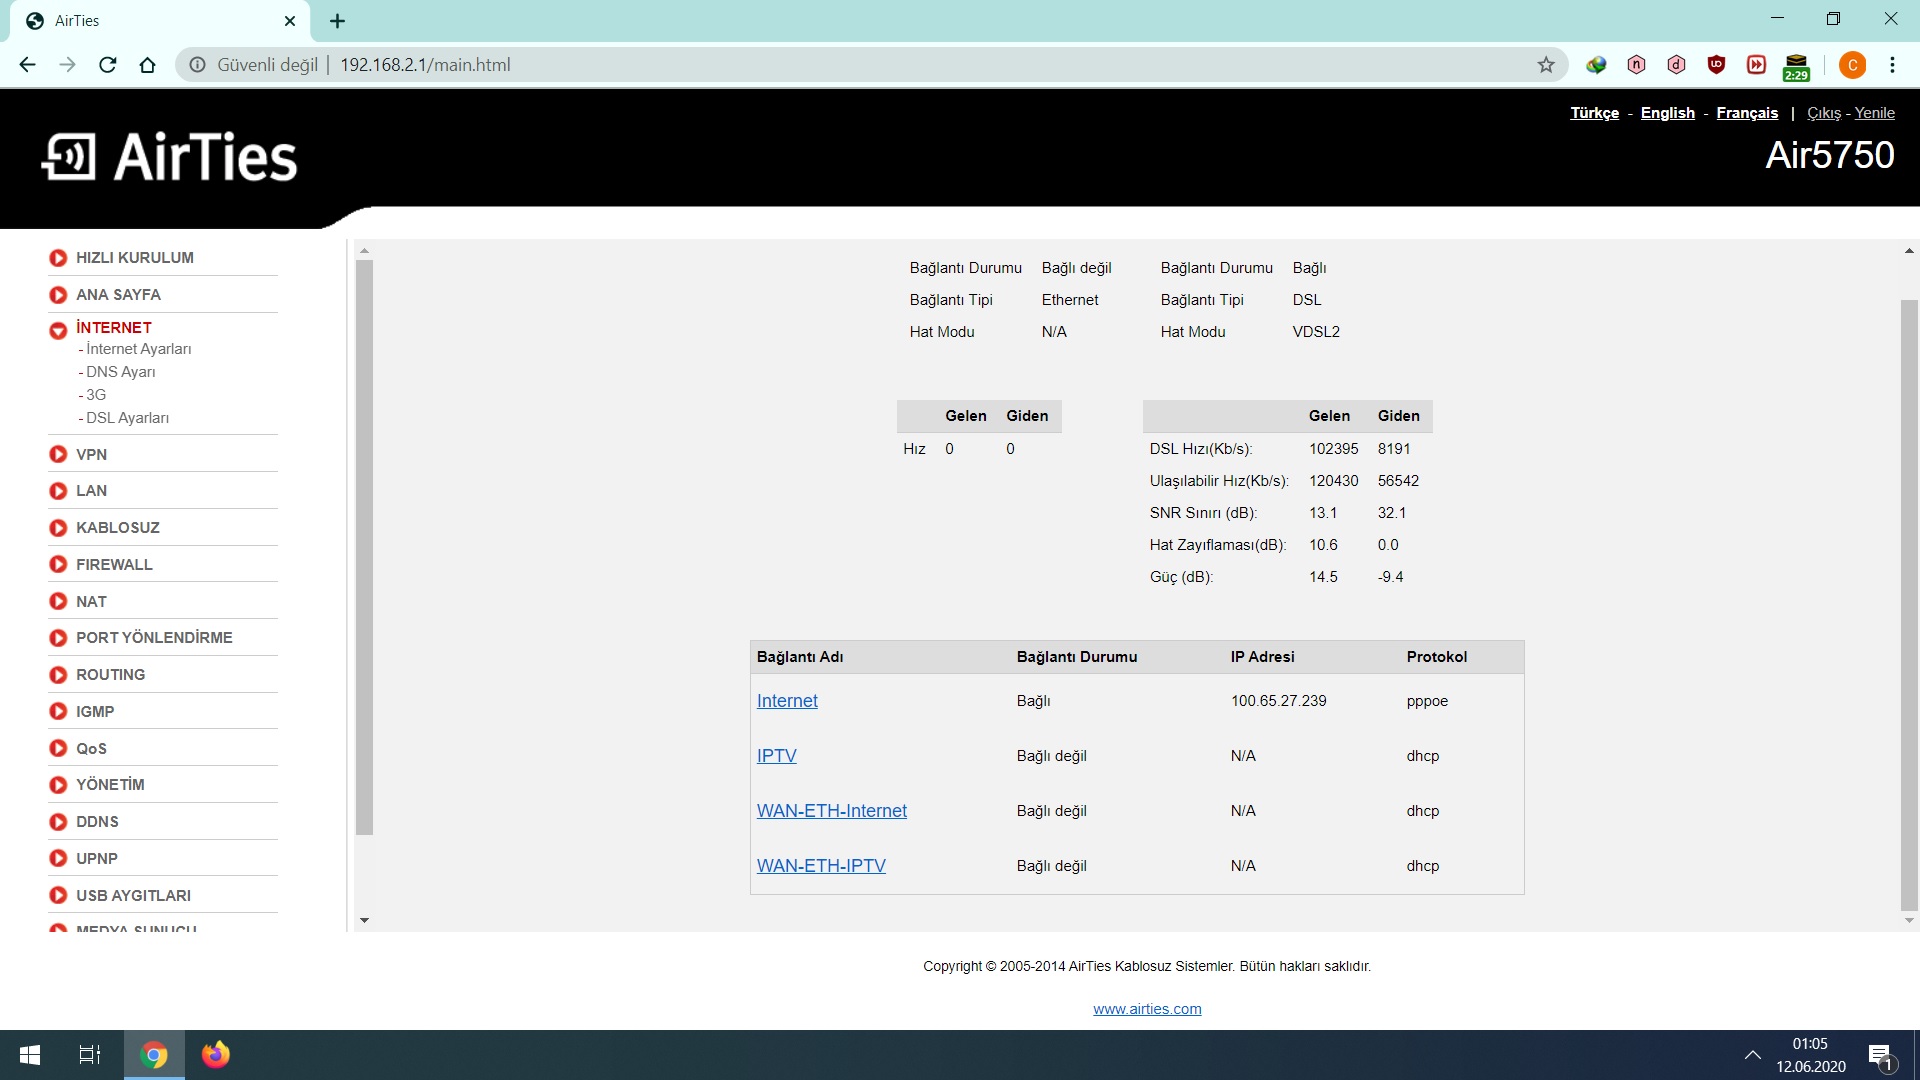Image resolution: width=1920 pixels, height=1080 pixels.
Task: Expand the FIREWALL menu arrow icon
Action: click(58, 565)
